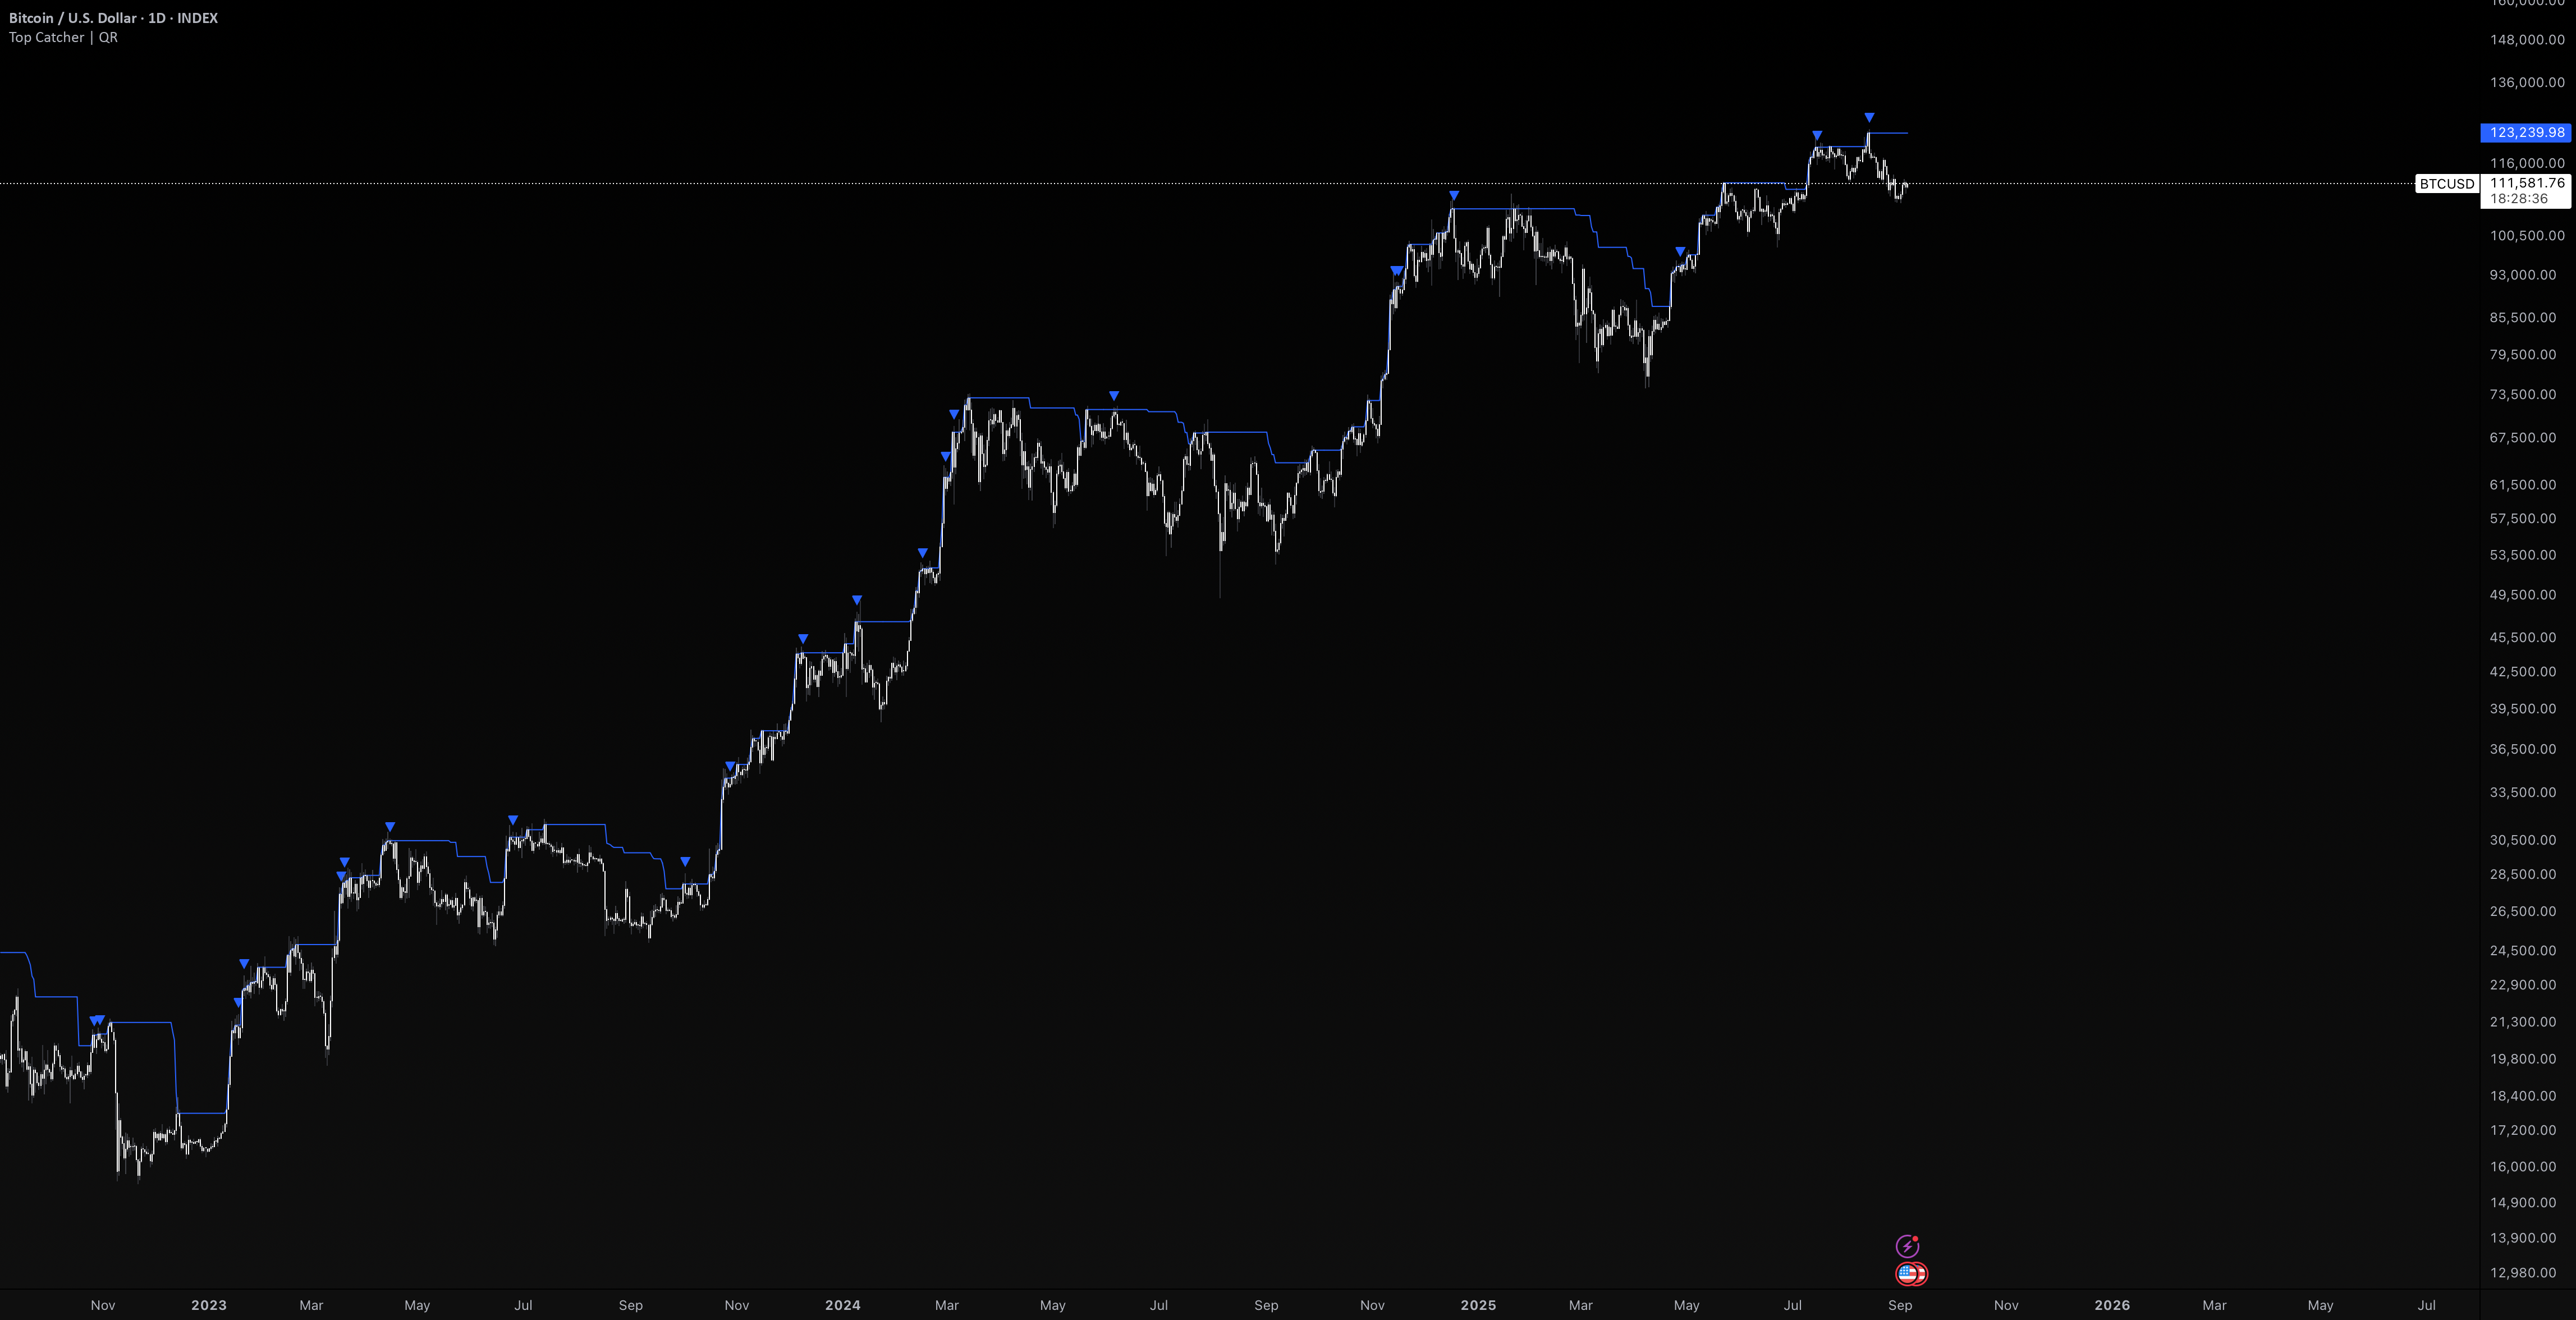Open the purple lightning event icon
The image size is (2576, 1320).
tap(1908, 1246)
